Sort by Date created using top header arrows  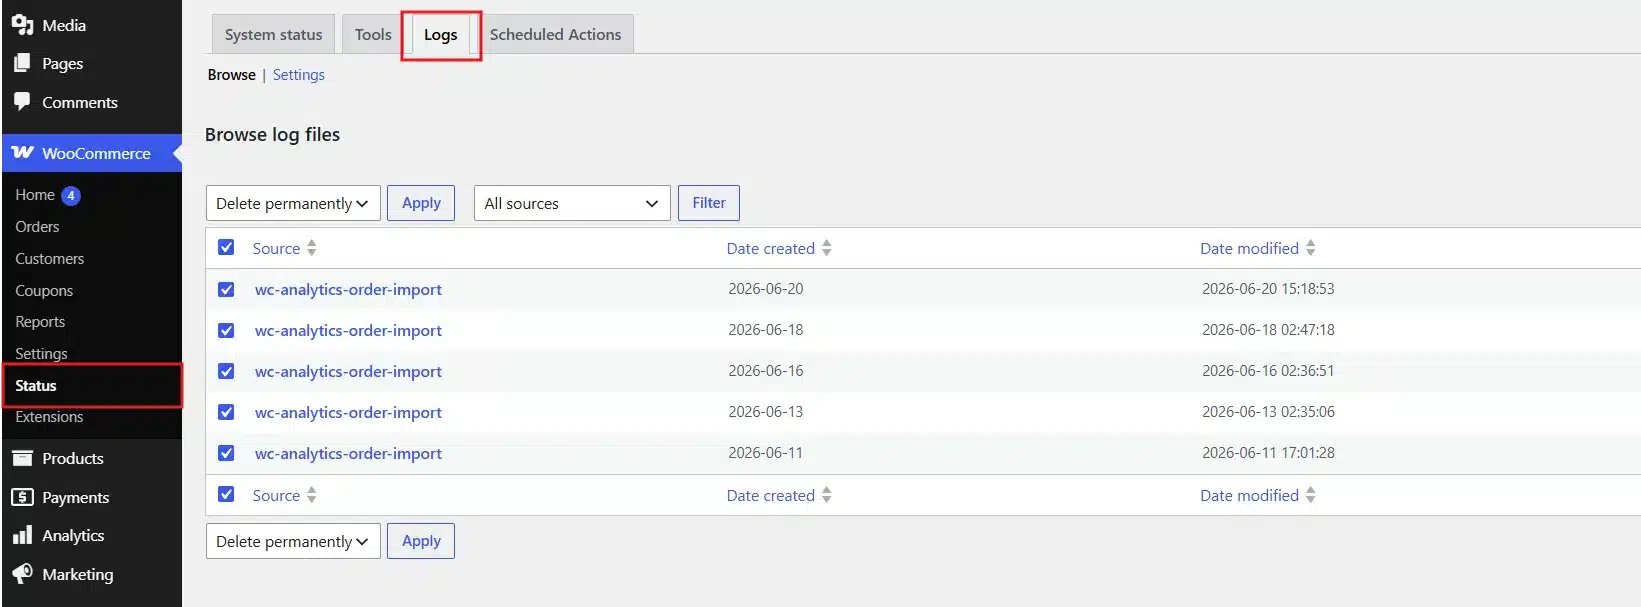click(827, 248)
